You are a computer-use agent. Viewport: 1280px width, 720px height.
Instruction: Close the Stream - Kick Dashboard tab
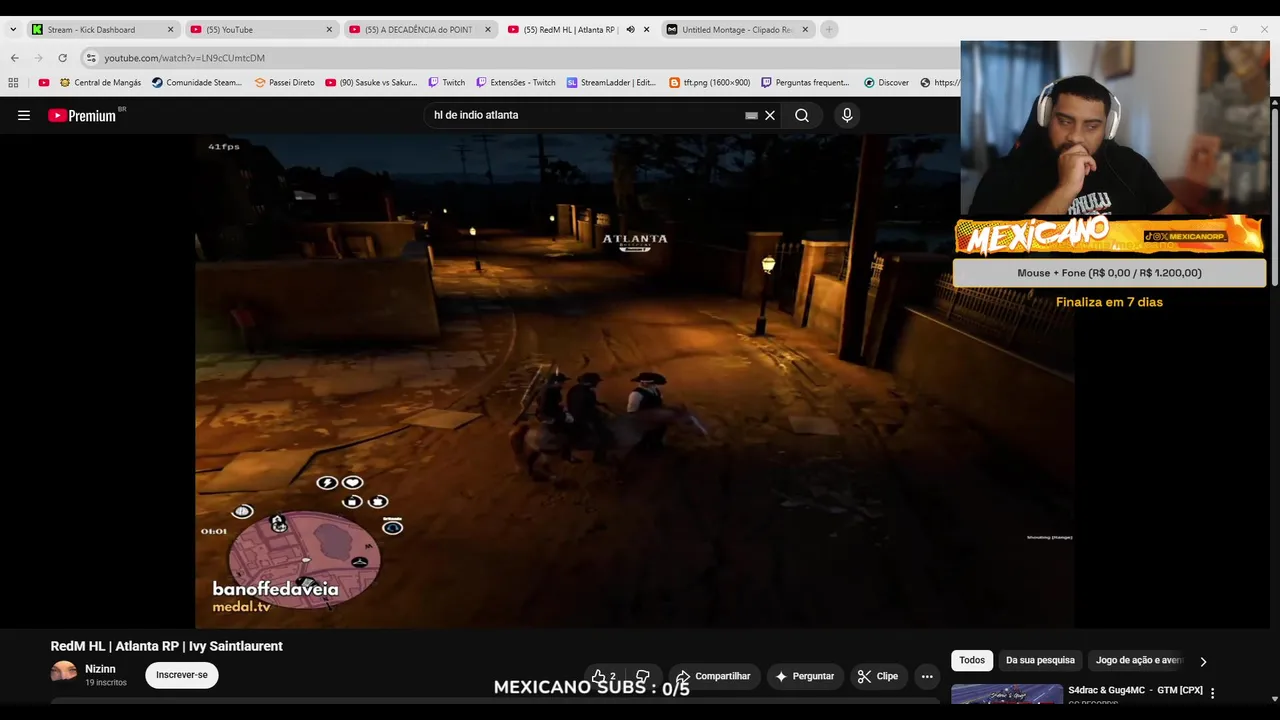[170, 30]
